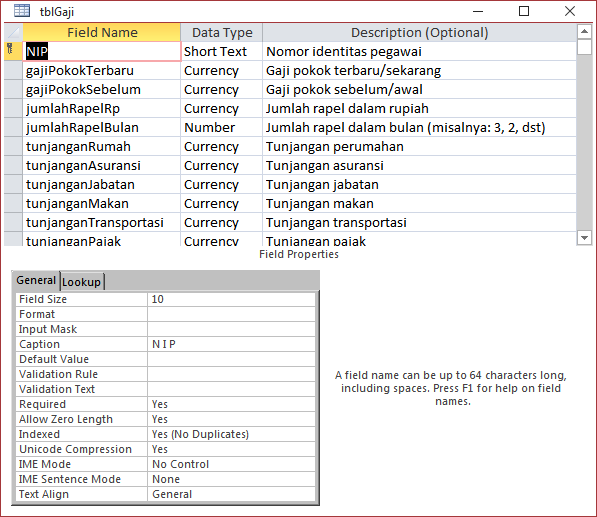
Task: Click the tunjanganTransportasi field name
Action: (x=102, y=222)
